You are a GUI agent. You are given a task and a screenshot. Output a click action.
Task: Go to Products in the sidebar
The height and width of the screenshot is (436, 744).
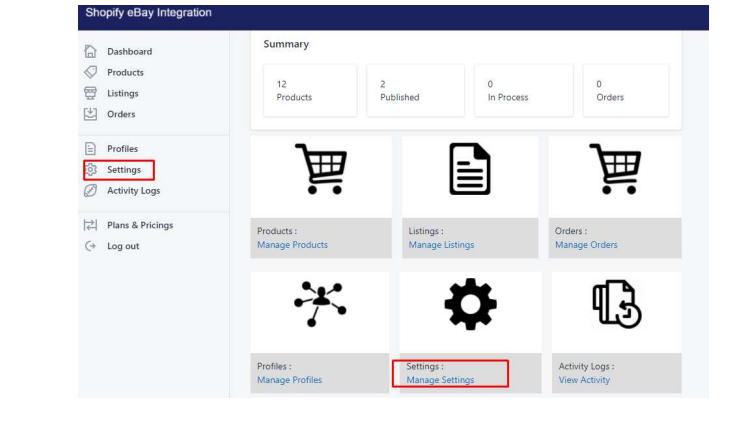[125, 72]
